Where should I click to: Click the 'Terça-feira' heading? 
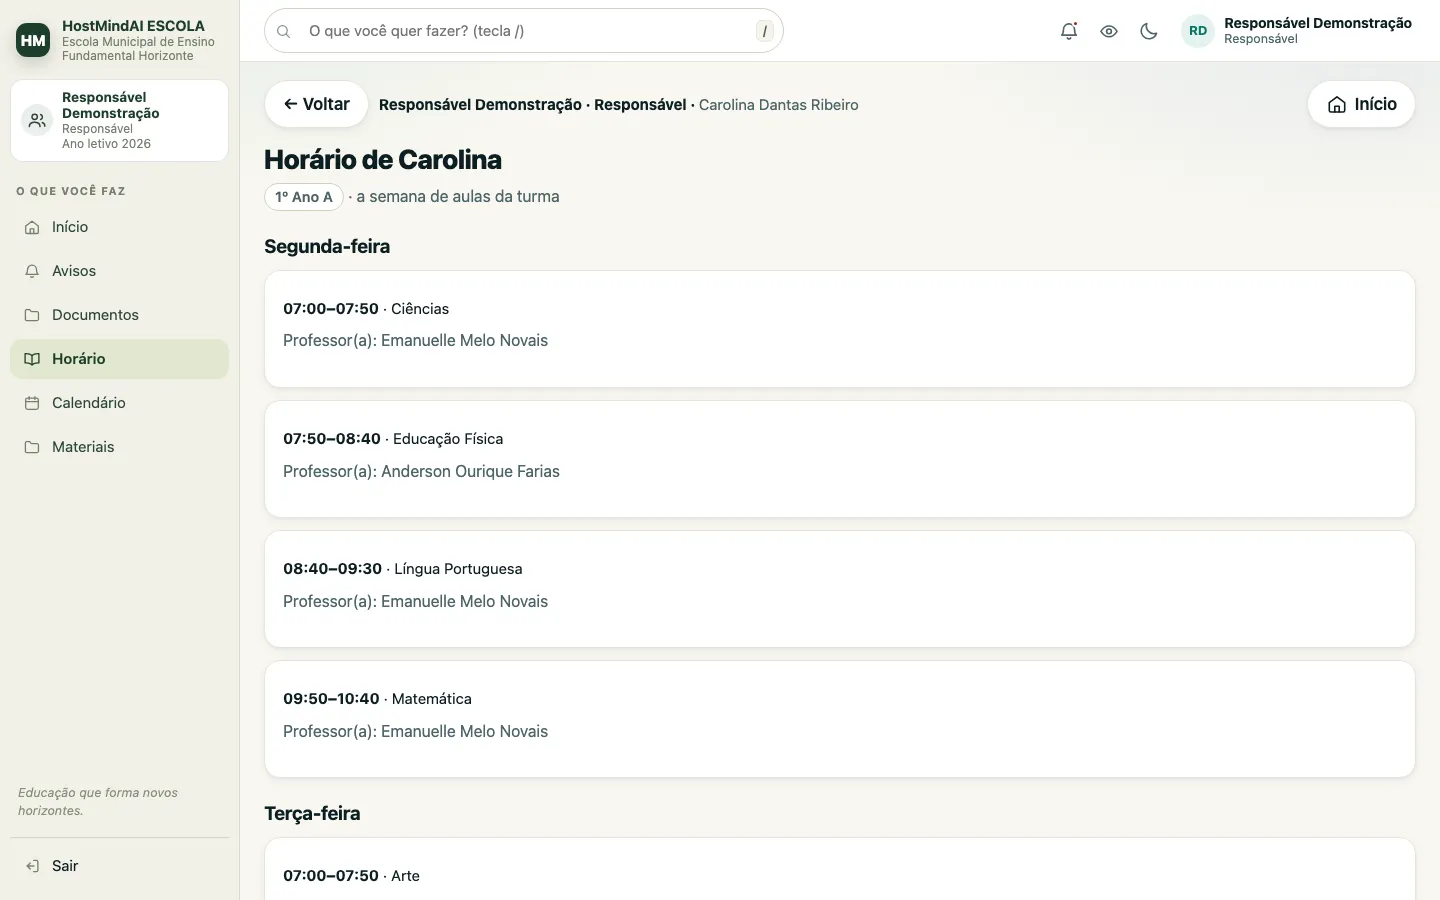312,814
